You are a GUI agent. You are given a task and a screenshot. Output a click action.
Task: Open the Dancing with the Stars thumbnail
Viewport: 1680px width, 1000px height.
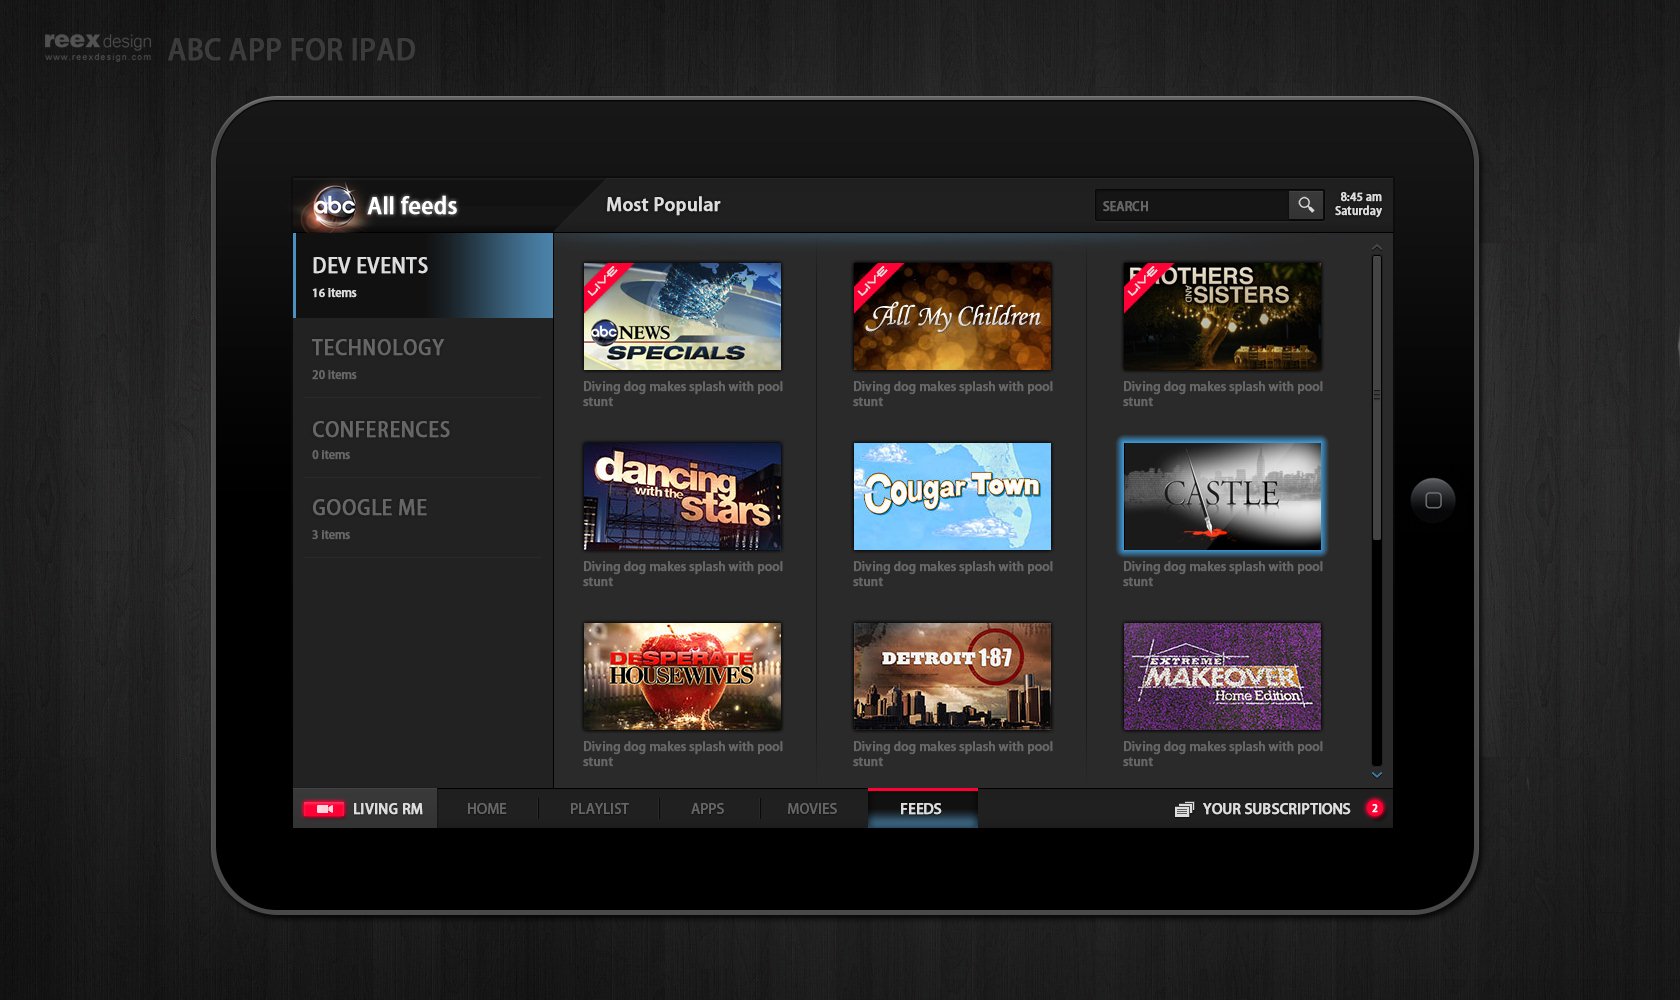[682, 496]
